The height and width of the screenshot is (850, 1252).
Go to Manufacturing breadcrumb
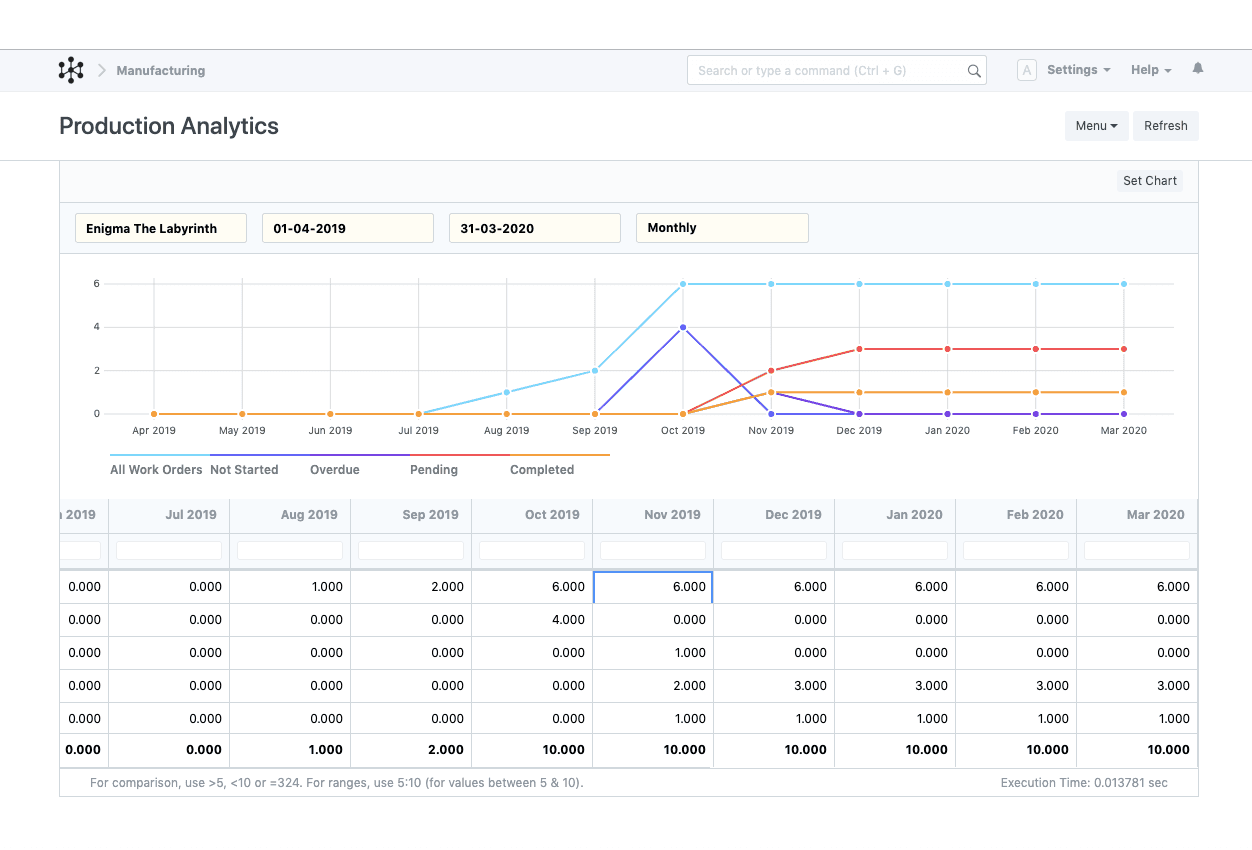coord(161,71)
